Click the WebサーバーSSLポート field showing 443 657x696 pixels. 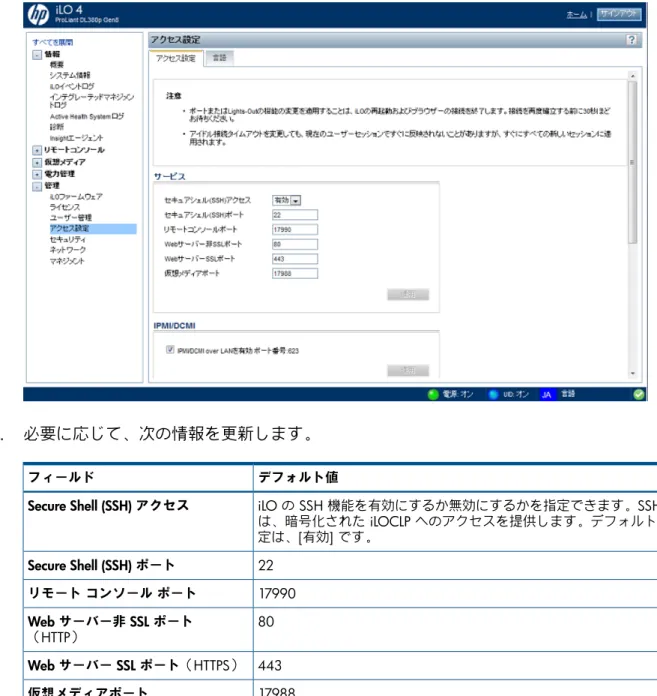click(x=295, y=259)
